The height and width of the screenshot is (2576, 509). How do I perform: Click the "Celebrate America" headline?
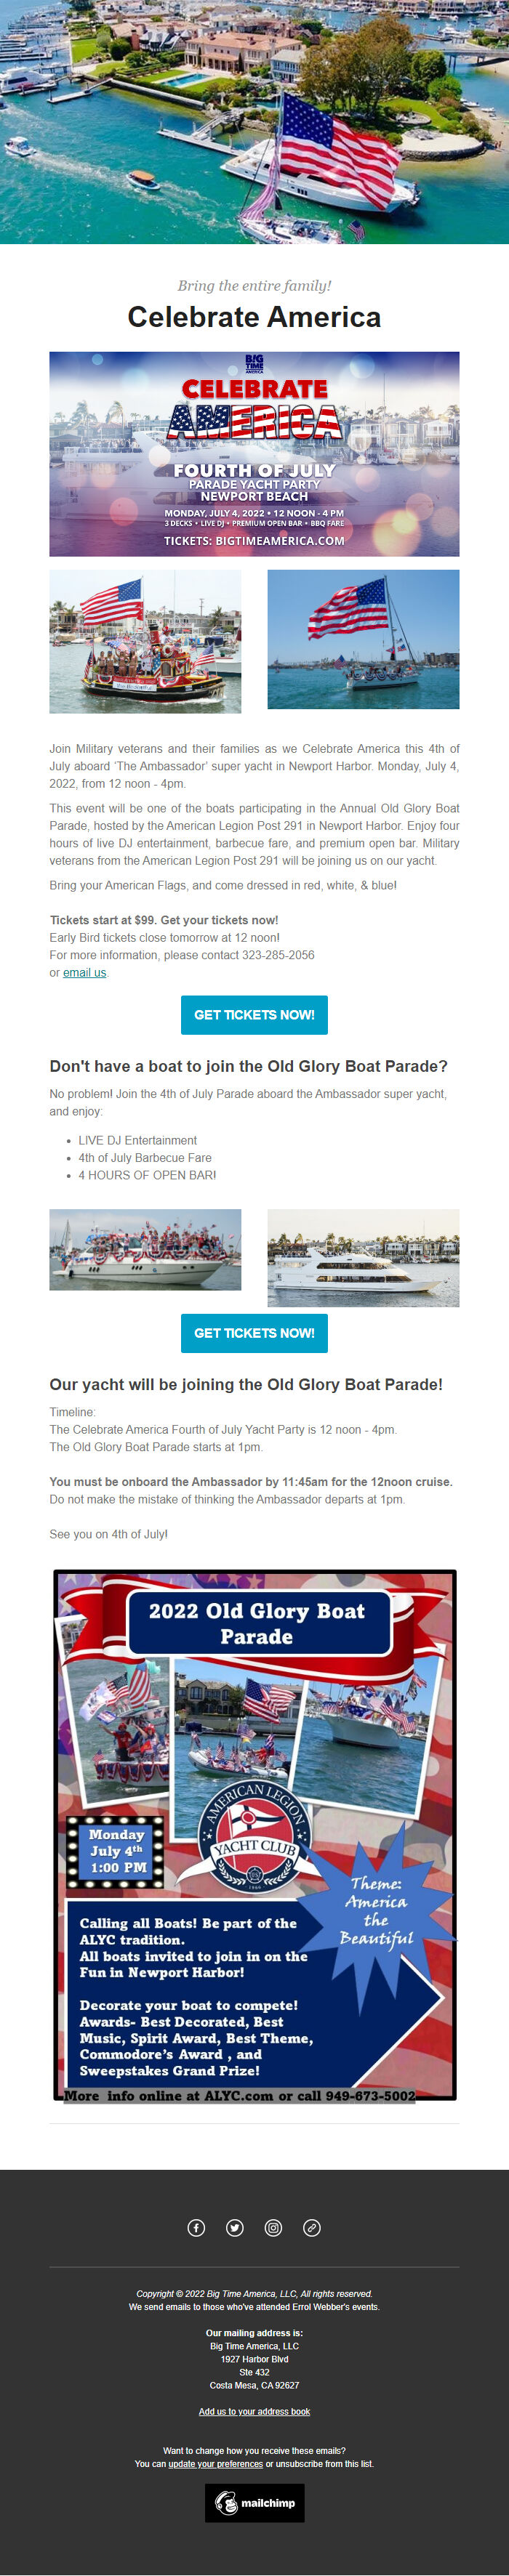[x=254, y=317]
